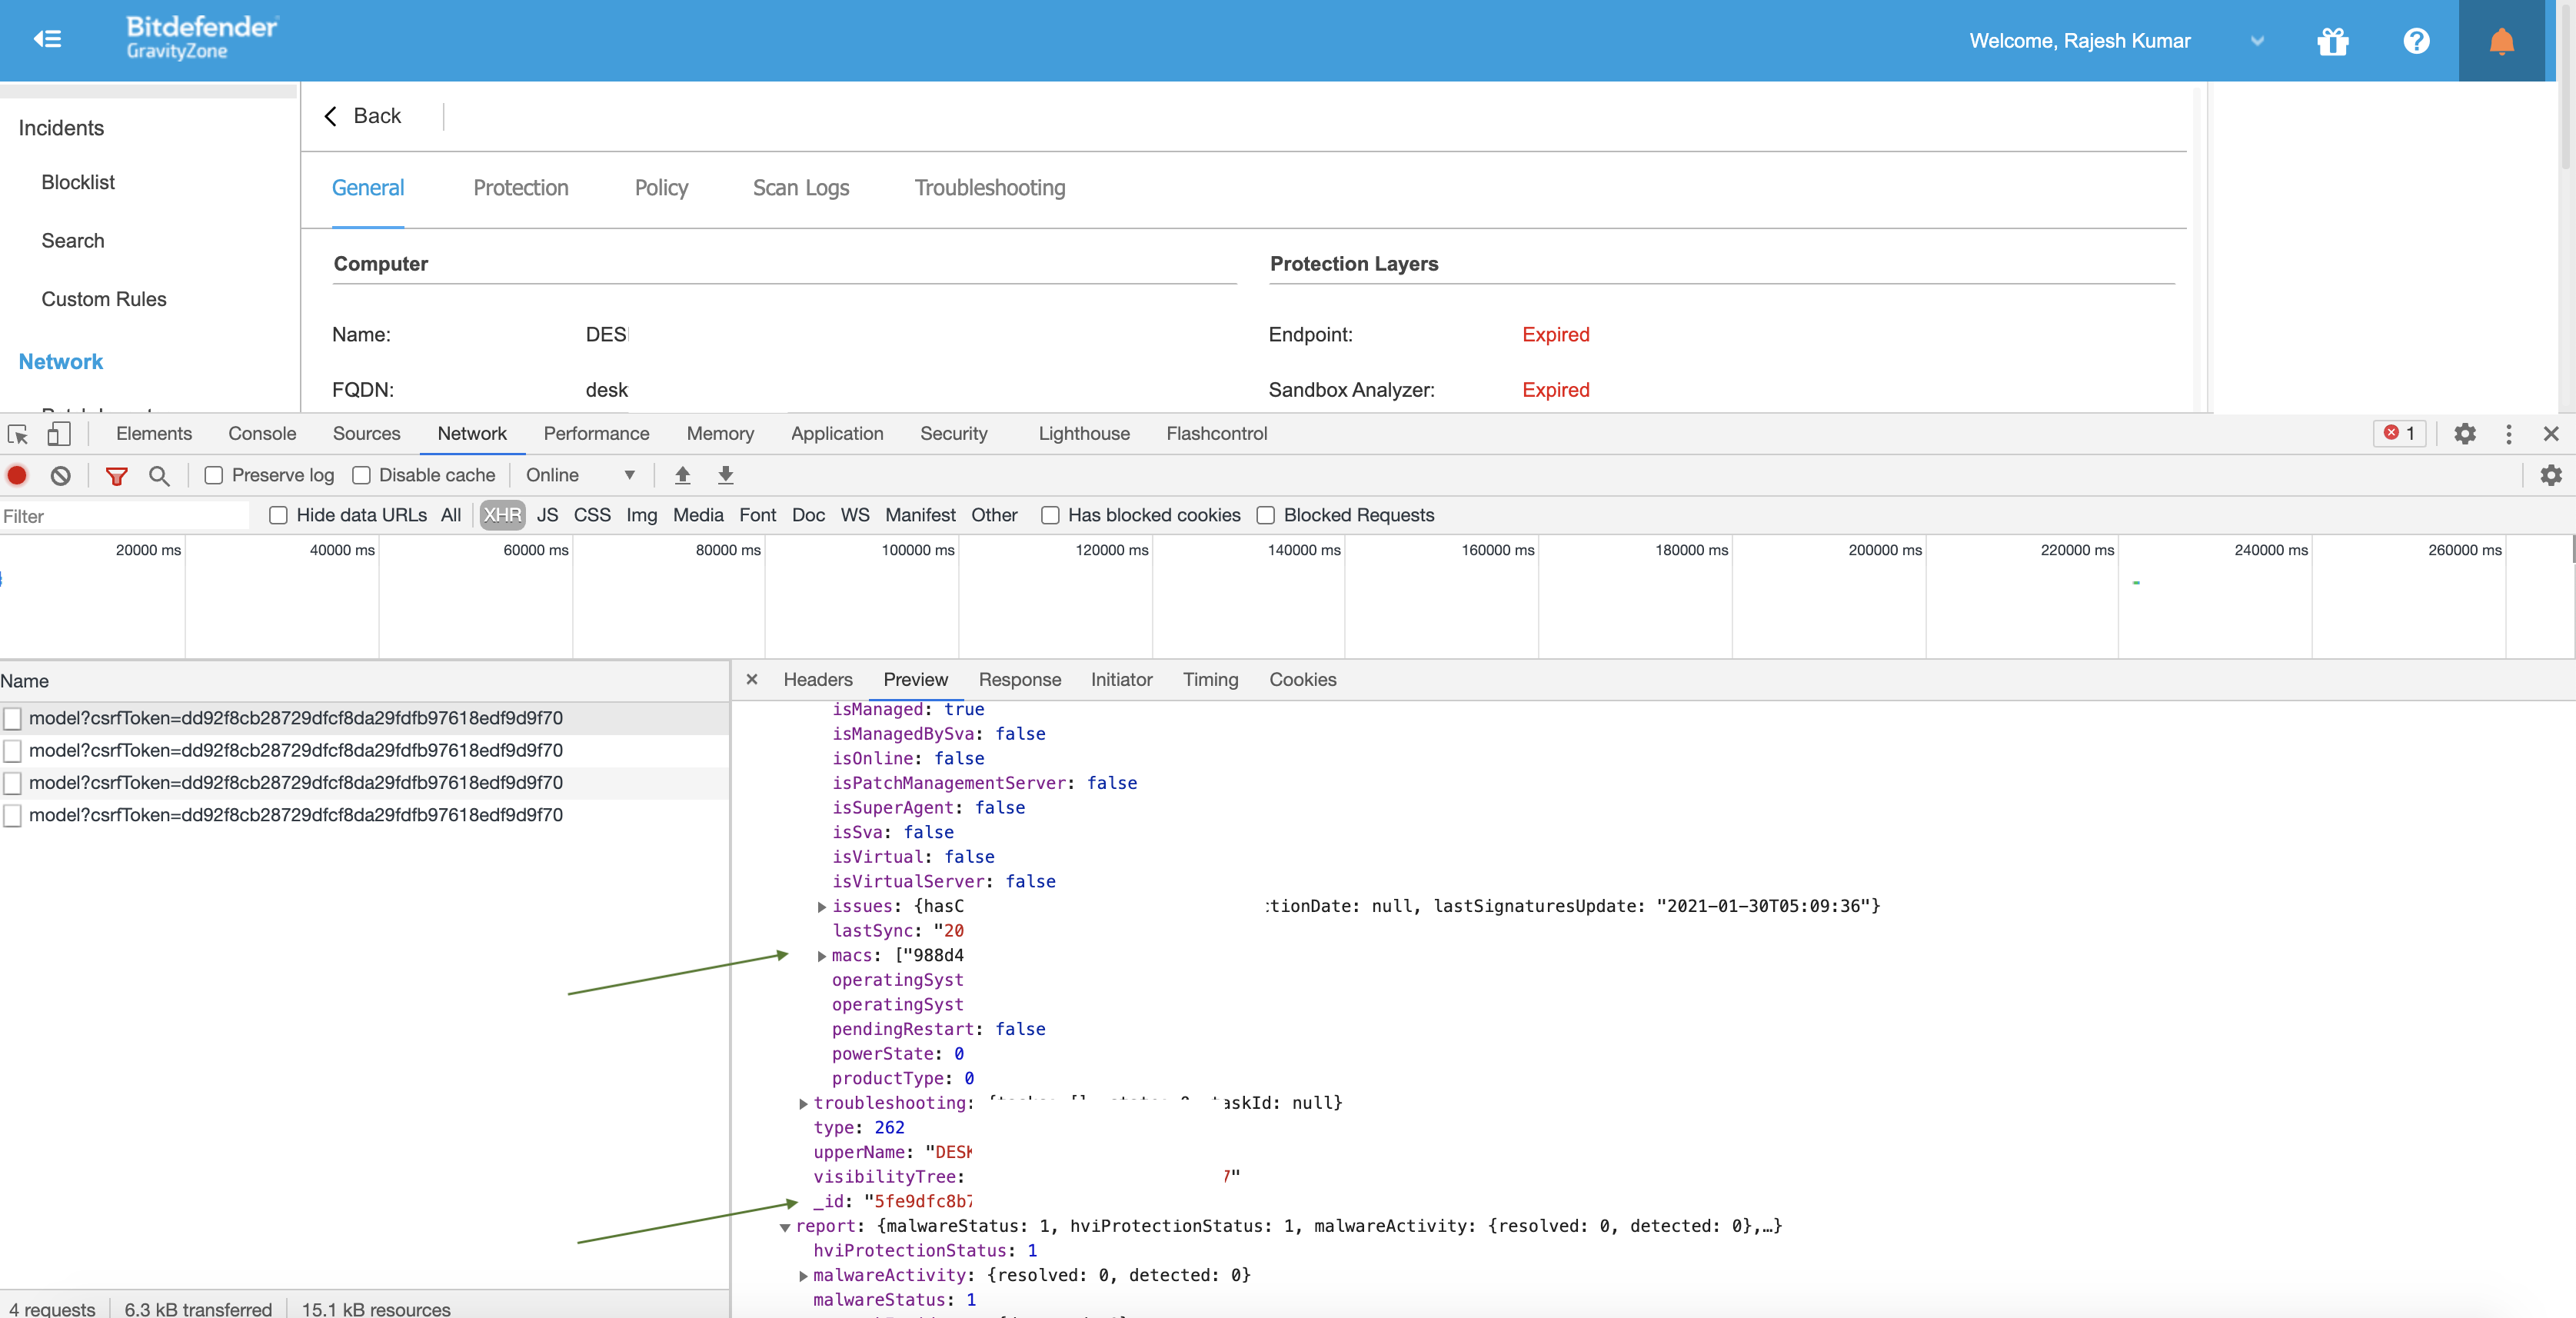Viewport: 2576px width, 1318px height.
Task: Check Blocked Requests filter
Action: (x=1265, y=516)
